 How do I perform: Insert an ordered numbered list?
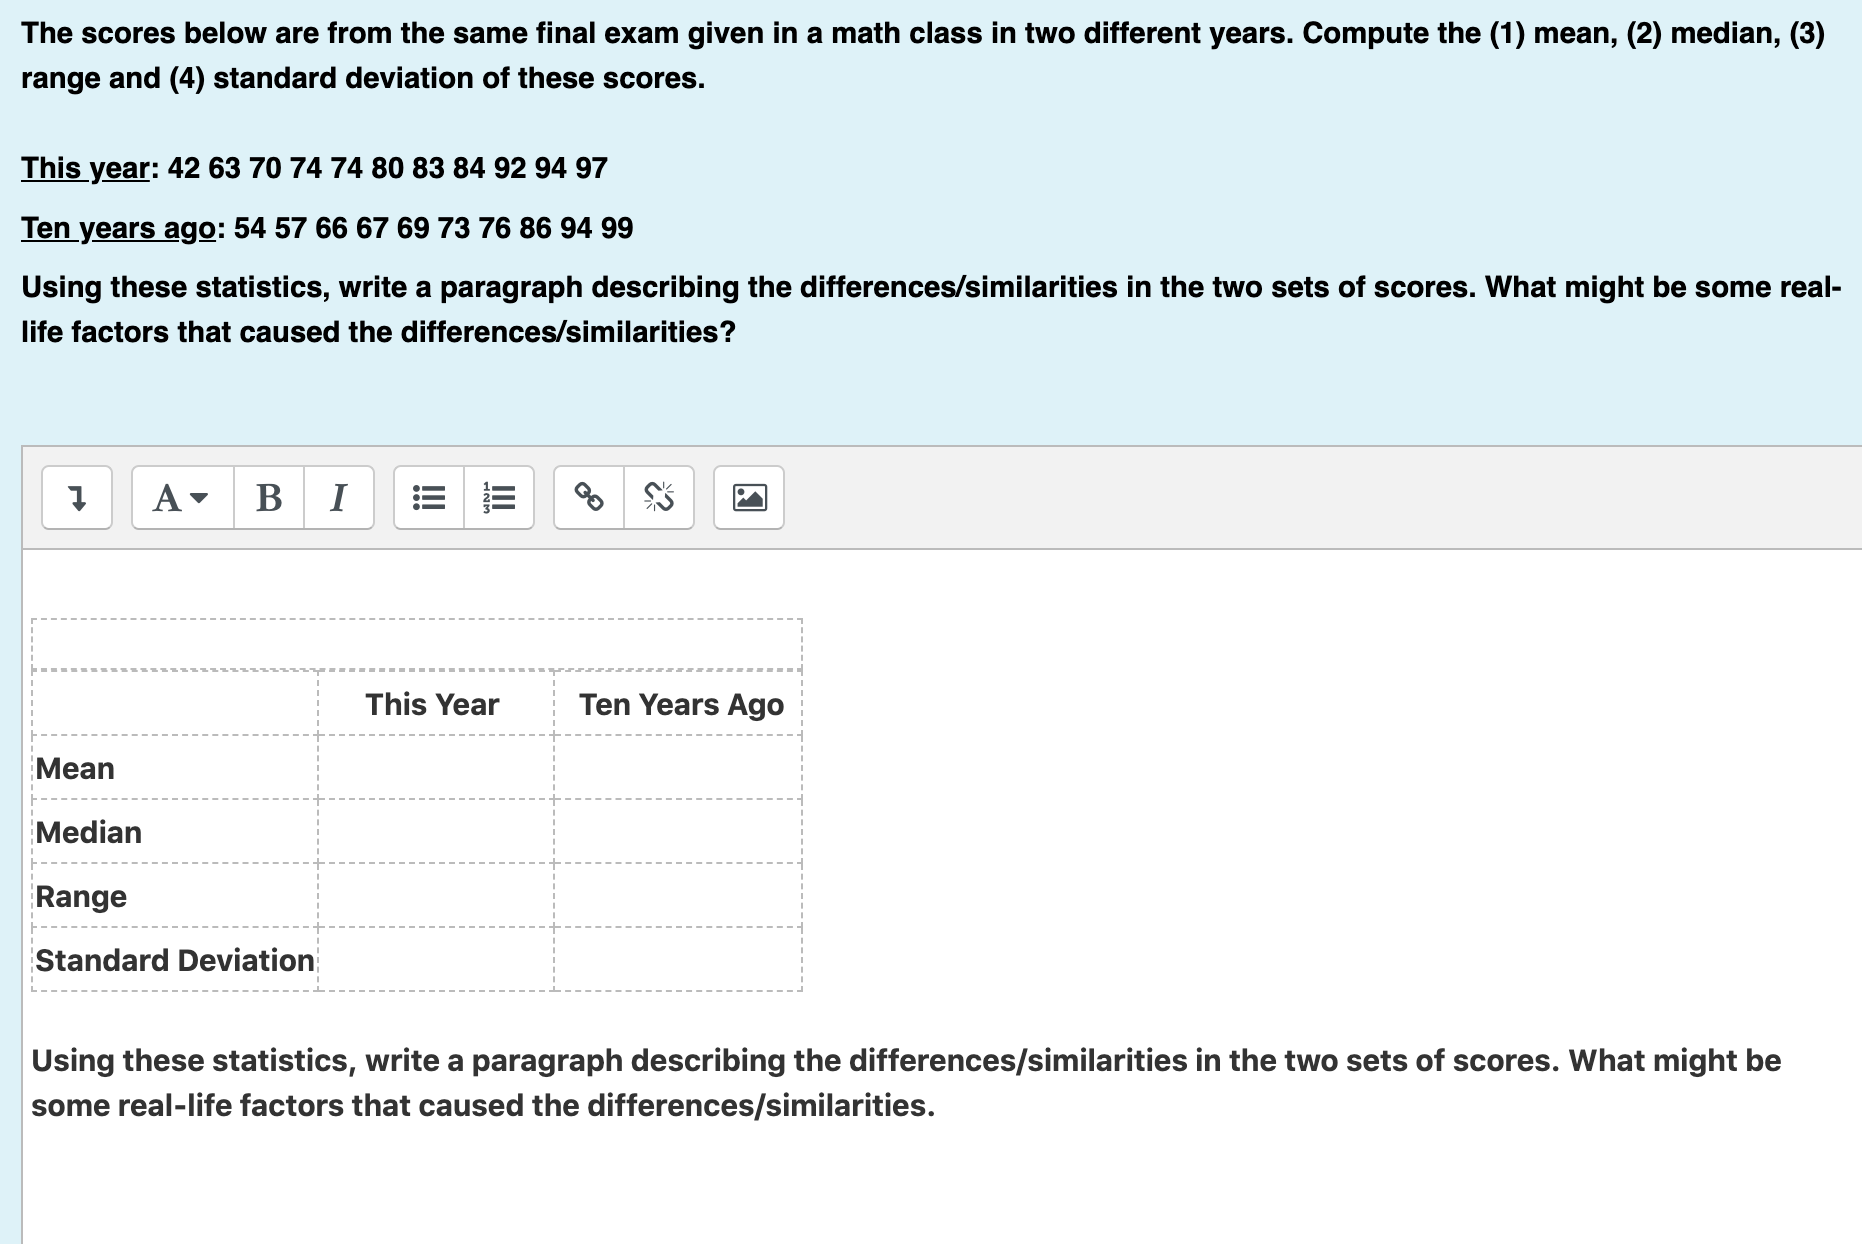(499, 497)
